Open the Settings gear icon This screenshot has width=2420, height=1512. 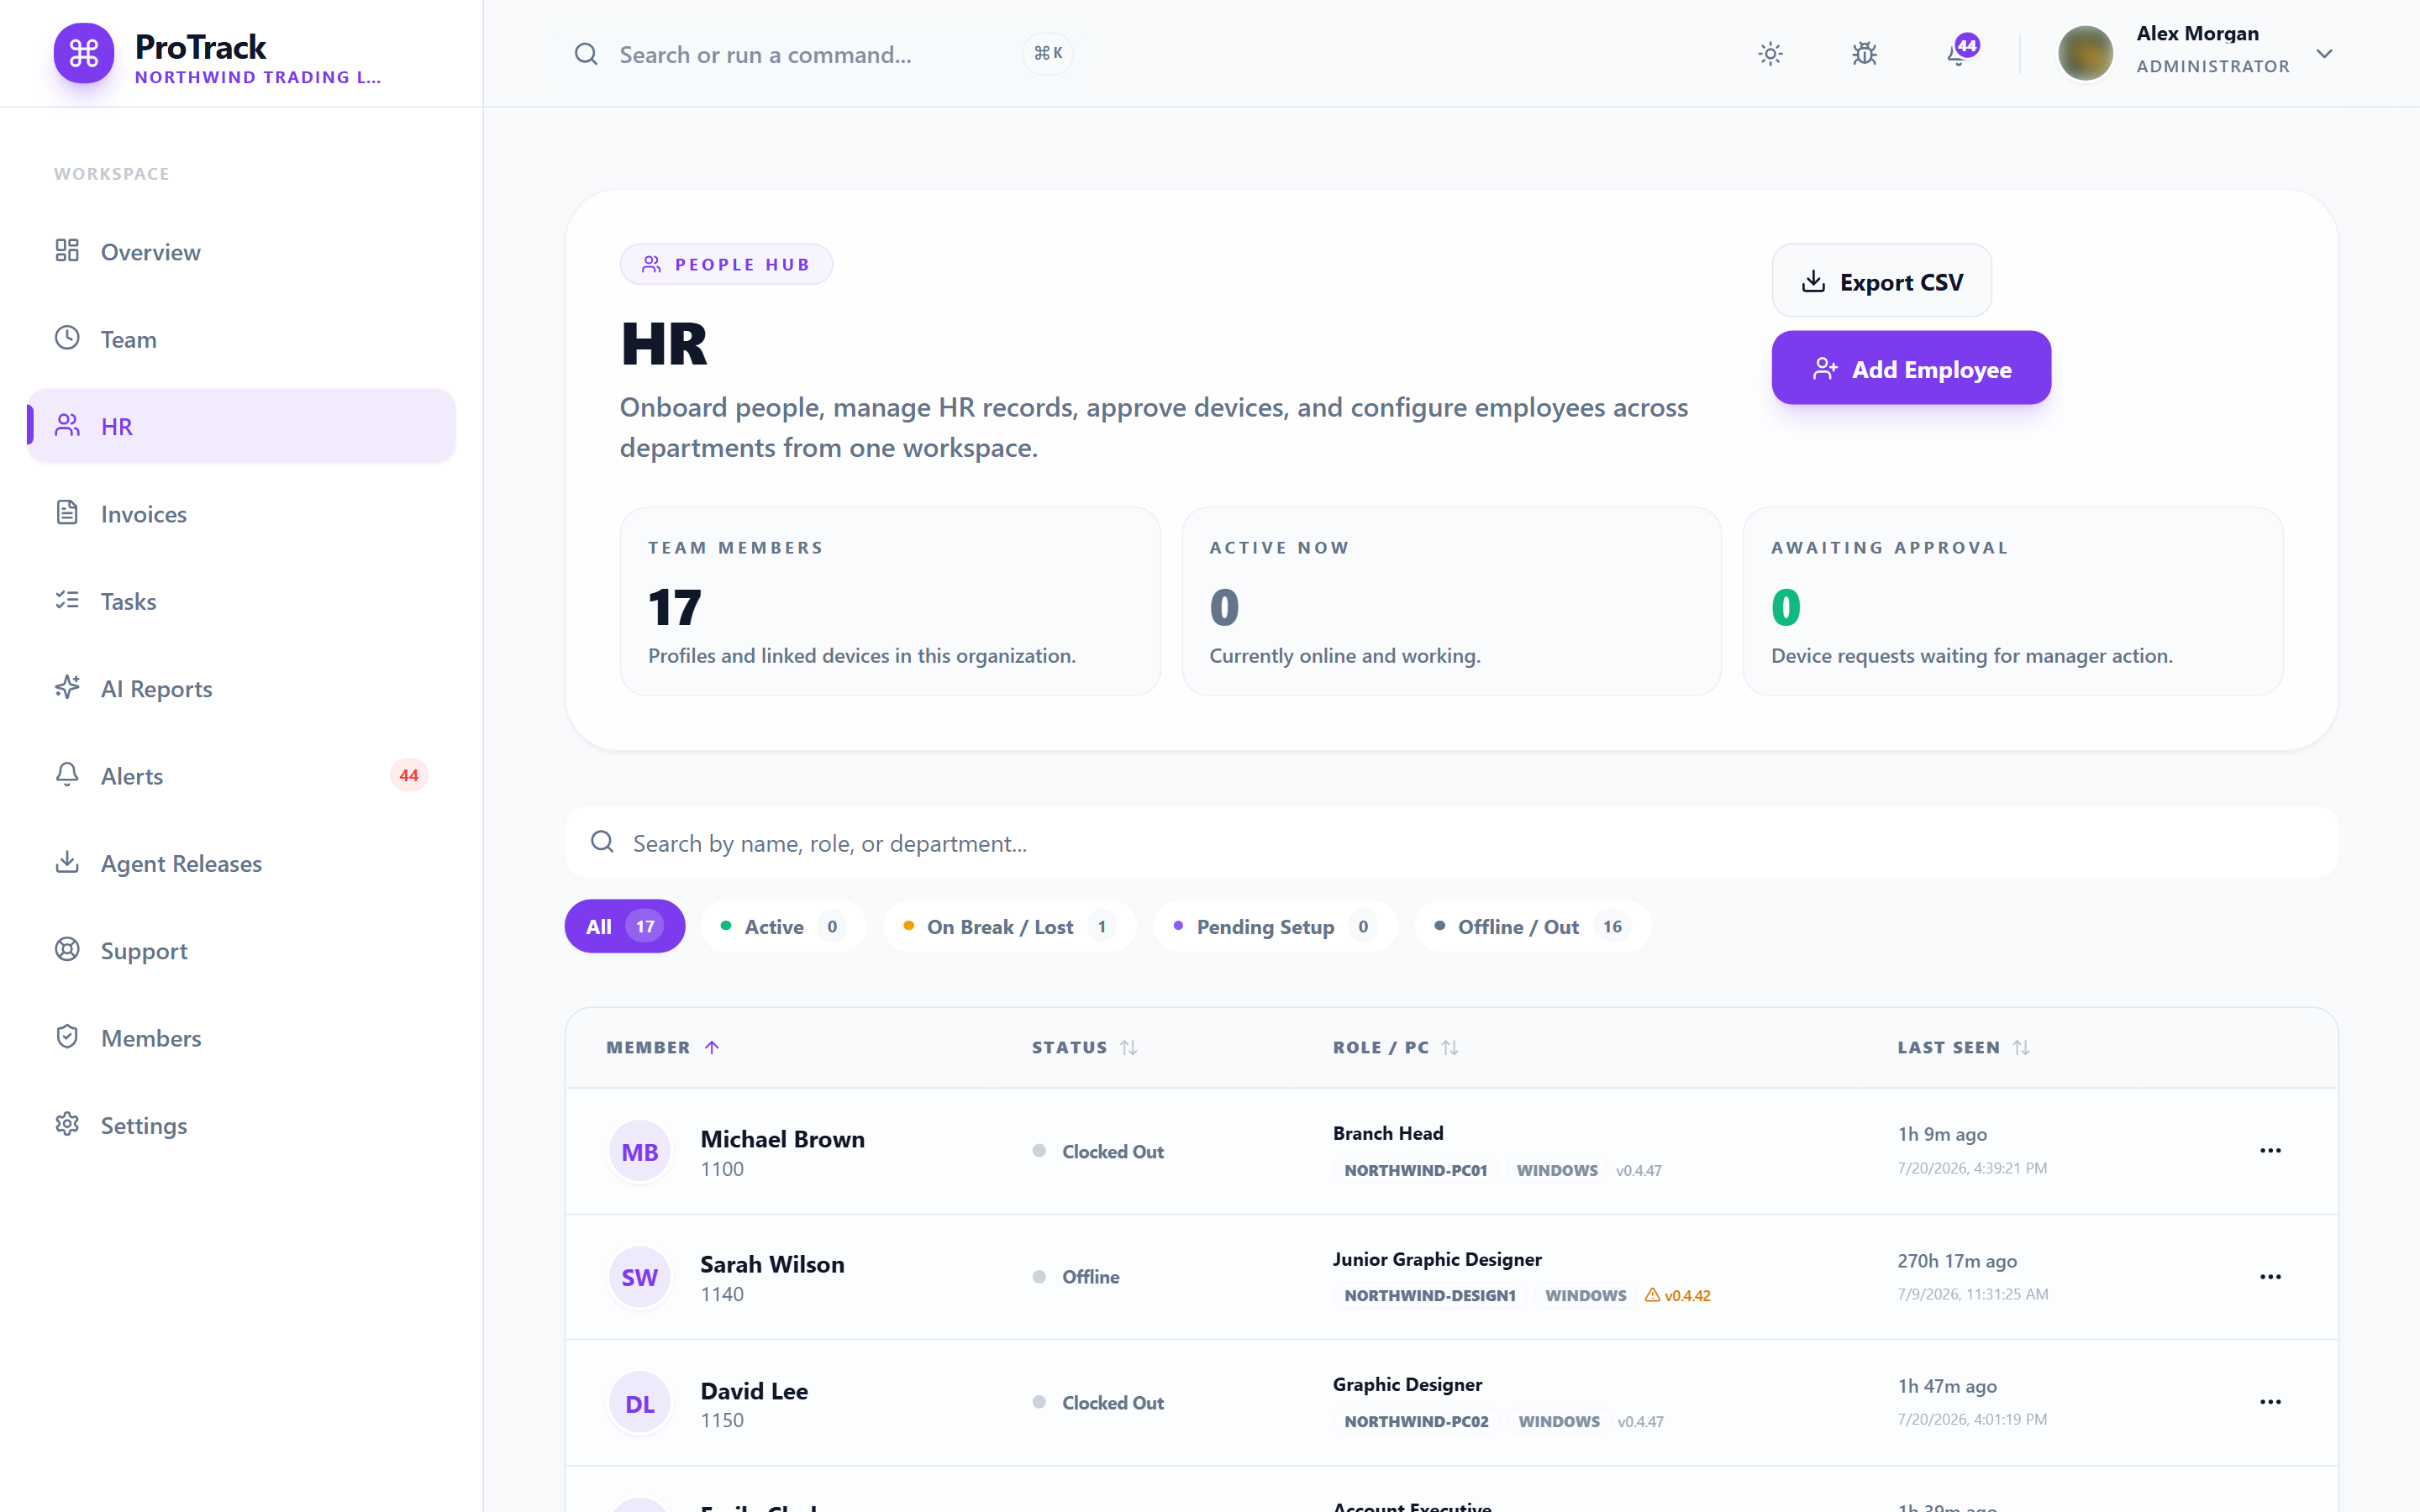coord(67,1124)
